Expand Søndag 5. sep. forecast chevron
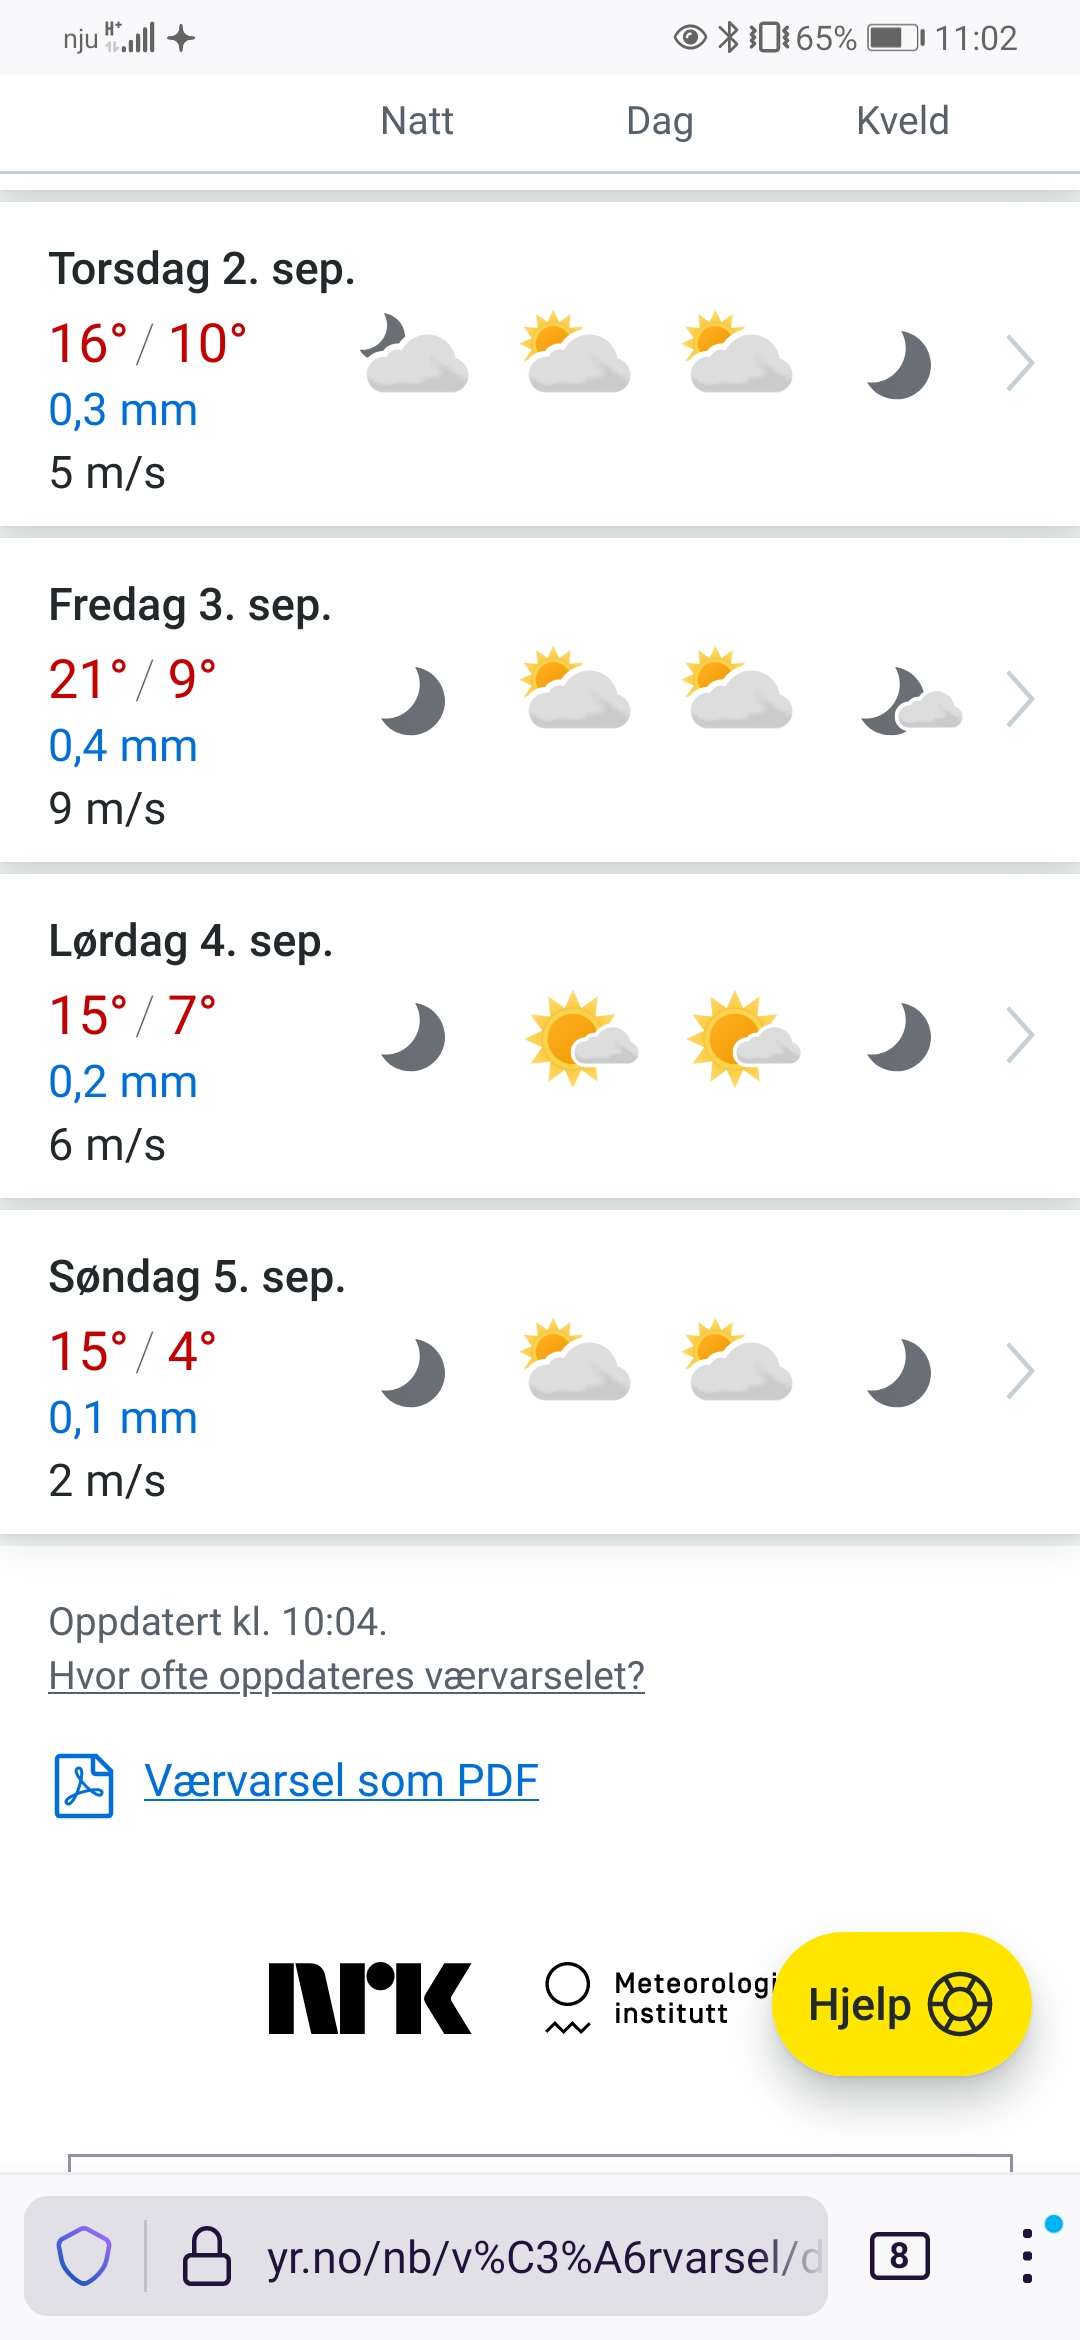The height and width of the screenshot is (2340, 1080). click(1019, 1372)
